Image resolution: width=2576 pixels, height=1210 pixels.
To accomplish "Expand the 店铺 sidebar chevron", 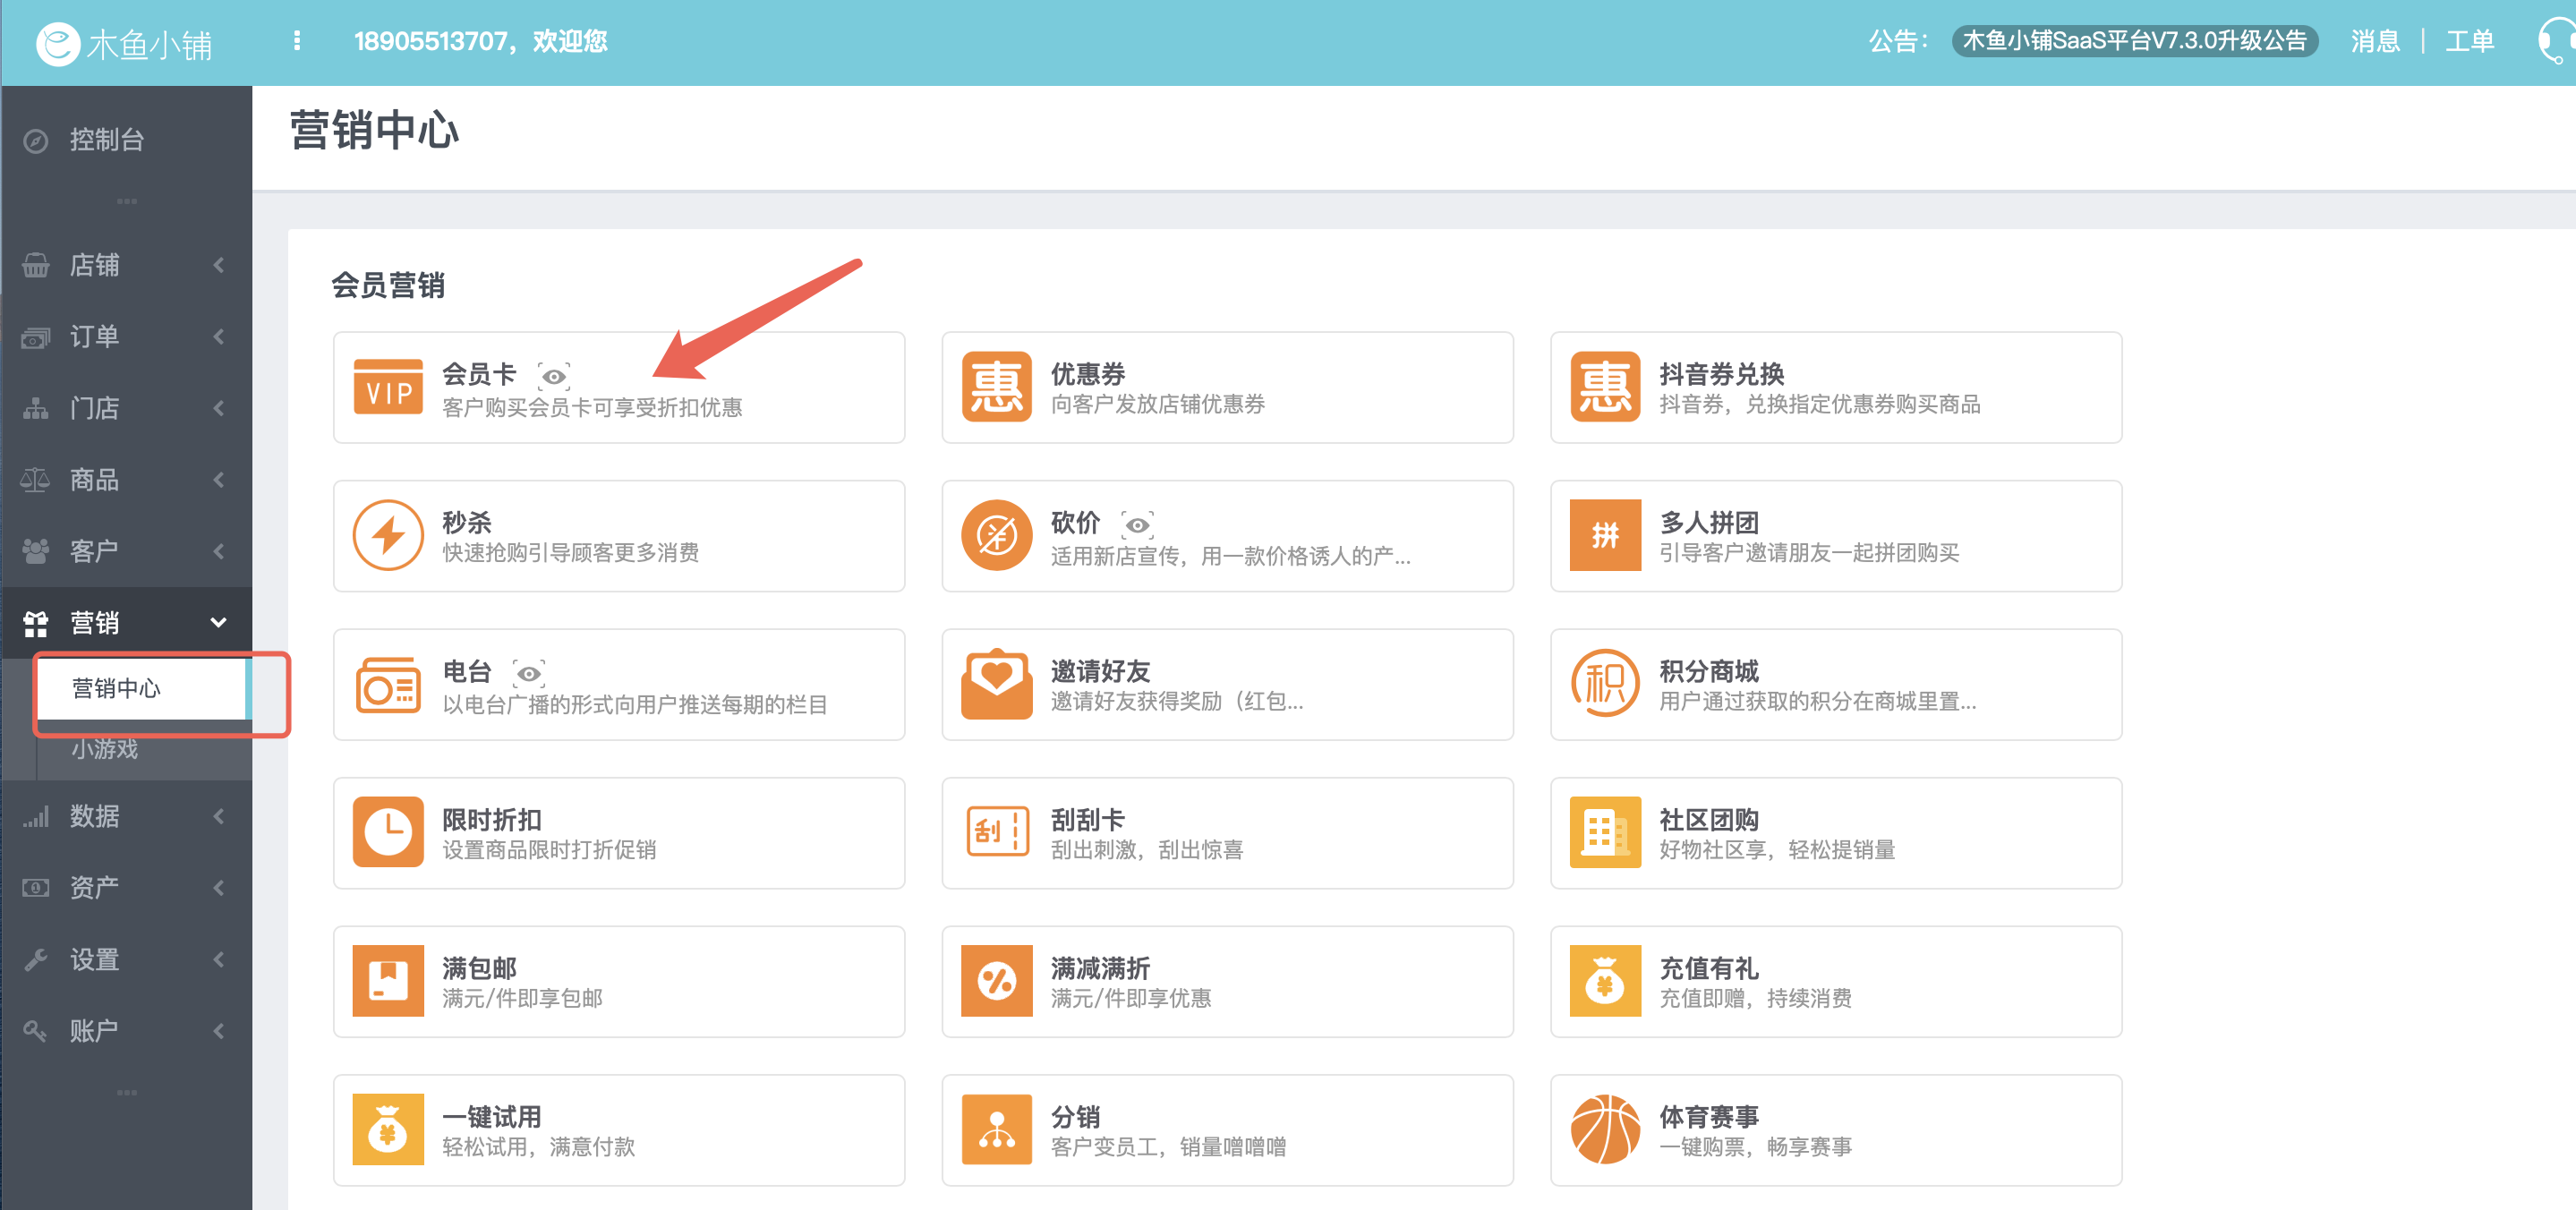I will 218,265.
